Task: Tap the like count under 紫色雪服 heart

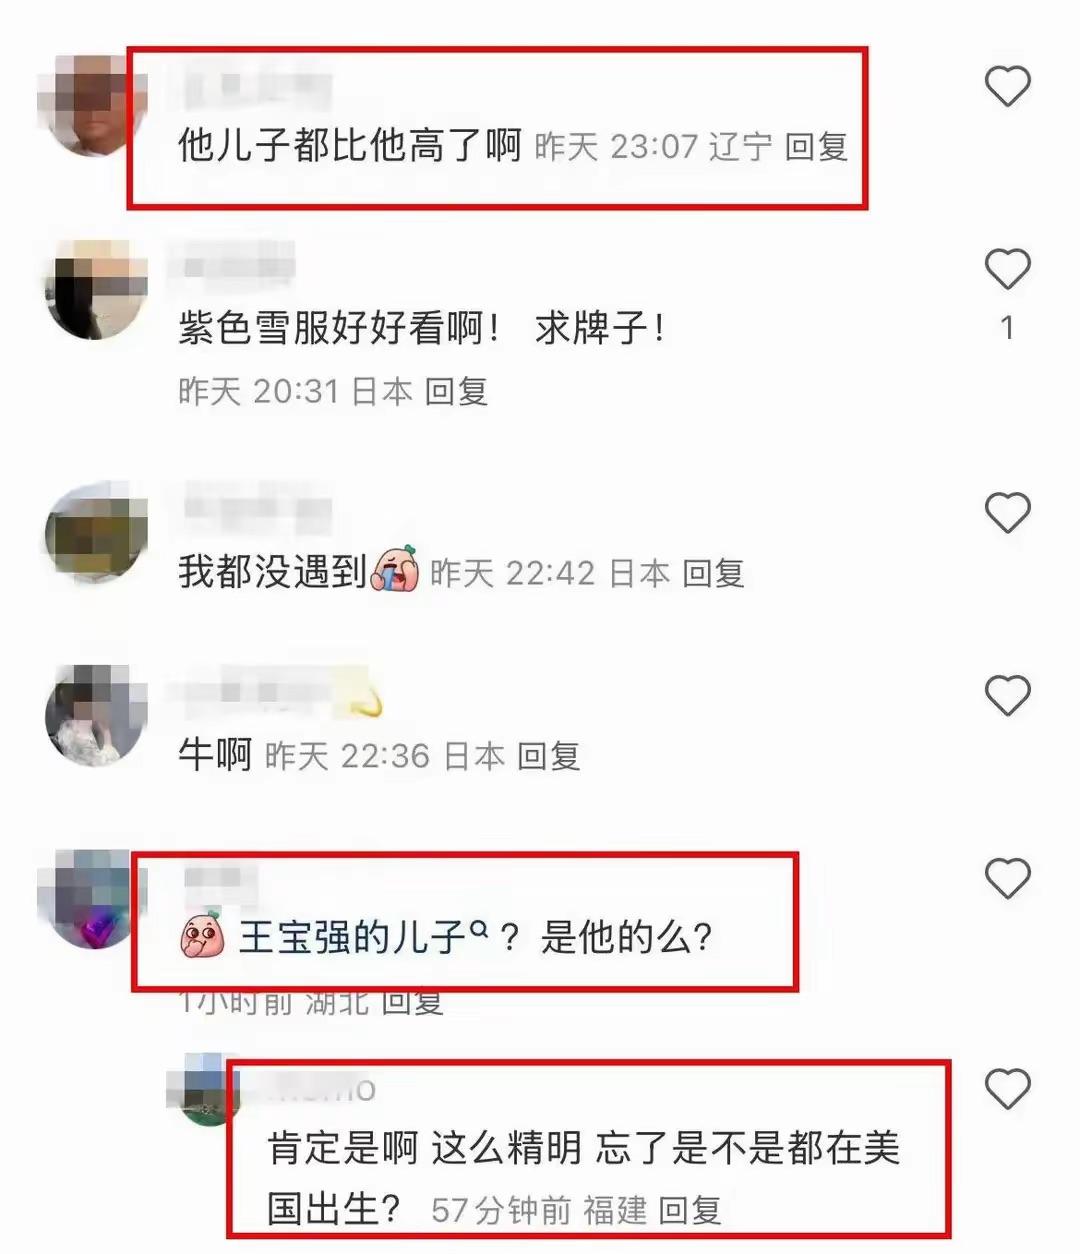Action: point(1007,327)
